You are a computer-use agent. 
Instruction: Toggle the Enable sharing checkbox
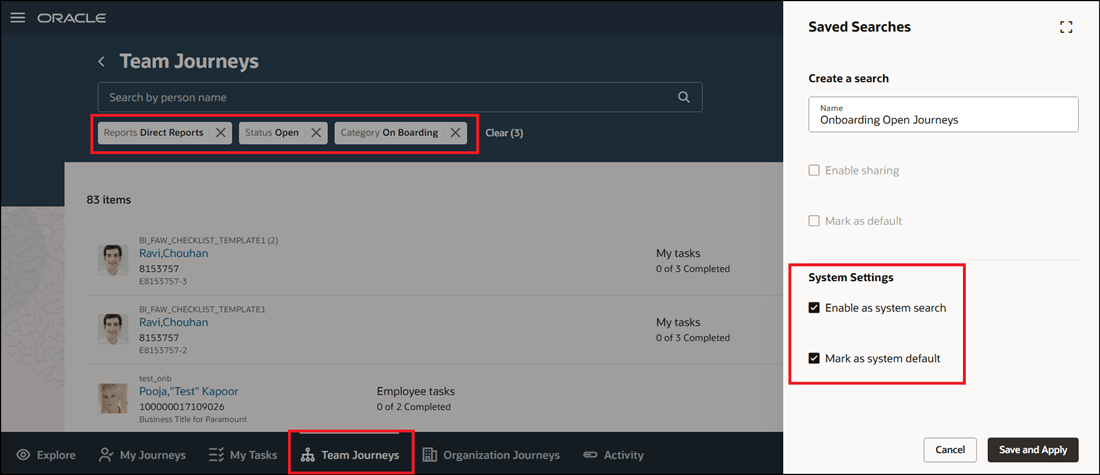coord(814,170)
